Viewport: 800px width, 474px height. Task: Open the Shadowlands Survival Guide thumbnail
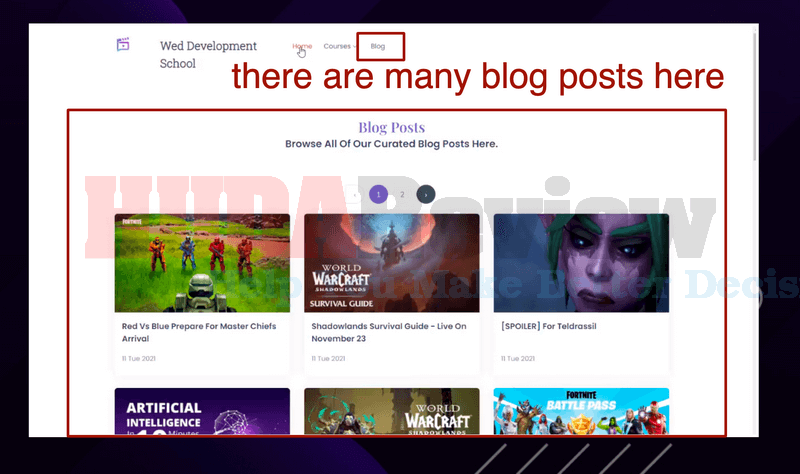click(x=392, y=263)
